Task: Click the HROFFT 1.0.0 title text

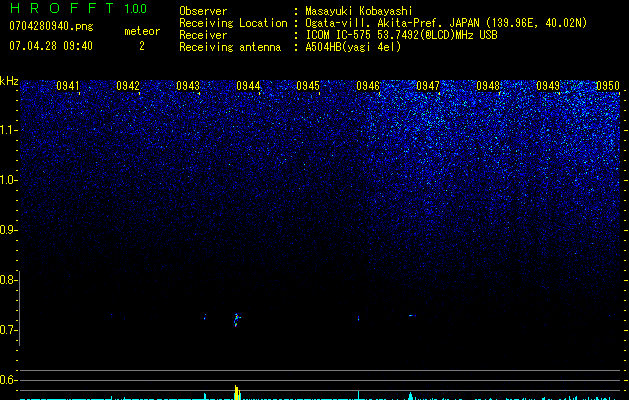Action: tap(78, 8)
